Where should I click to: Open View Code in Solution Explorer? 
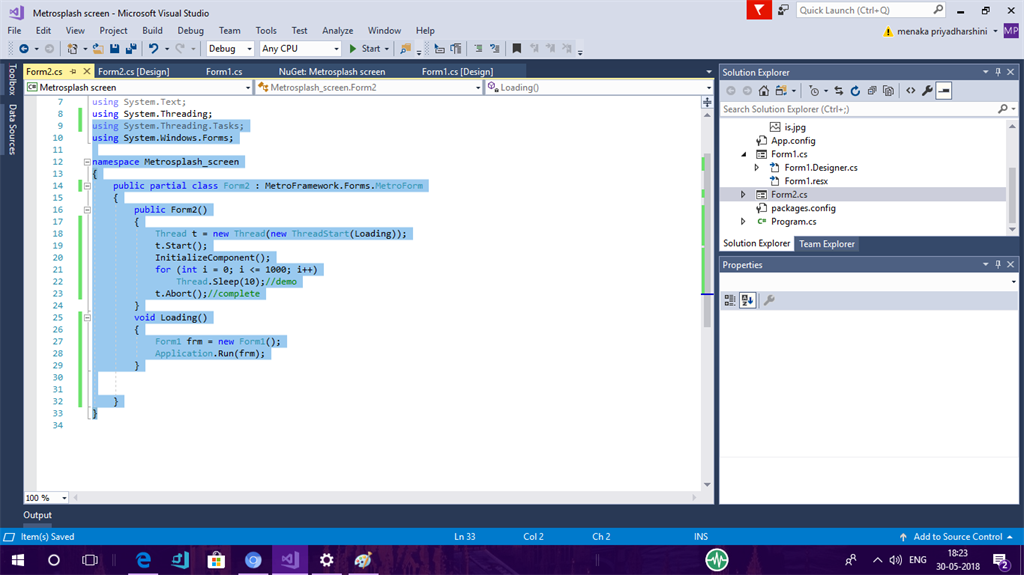910,90
